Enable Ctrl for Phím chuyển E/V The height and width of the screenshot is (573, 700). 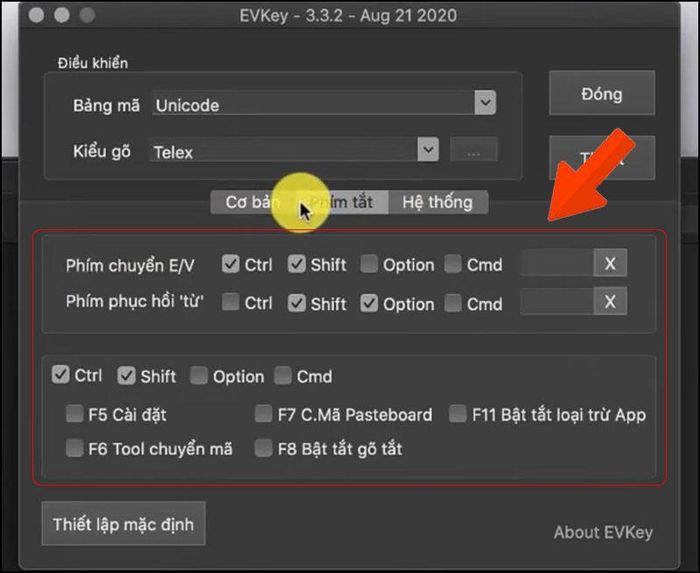230,264
